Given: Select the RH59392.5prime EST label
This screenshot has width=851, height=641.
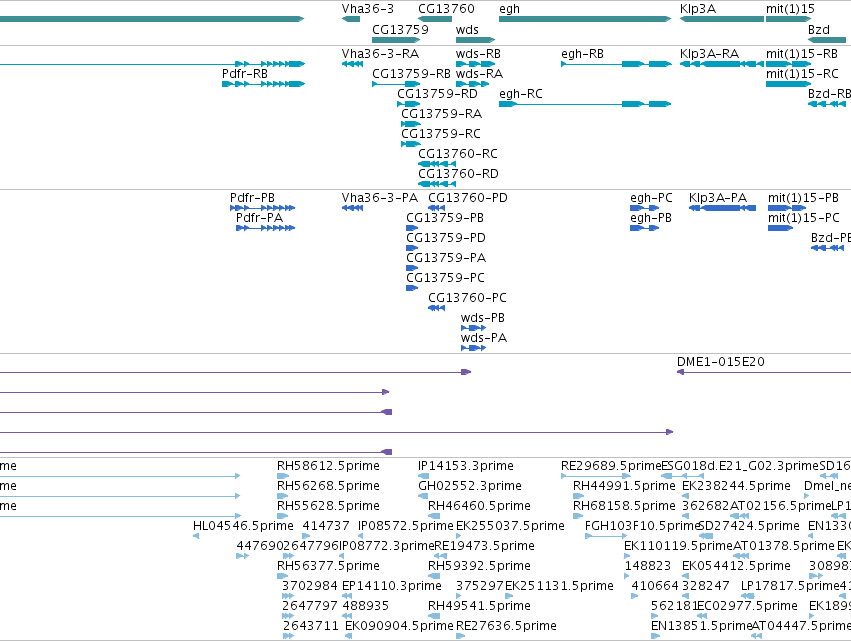Looking at the screenshot, I should 479,566.
